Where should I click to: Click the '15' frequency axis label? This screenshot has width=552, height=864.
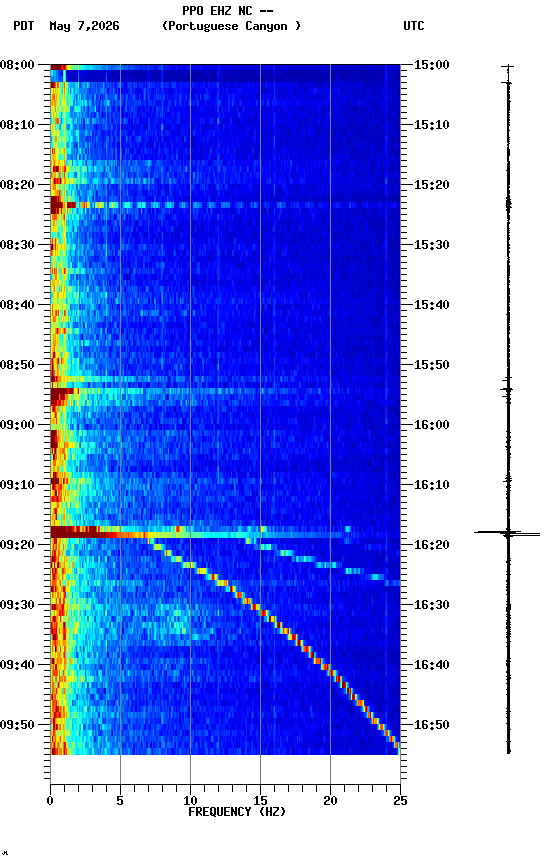point(260,801)
